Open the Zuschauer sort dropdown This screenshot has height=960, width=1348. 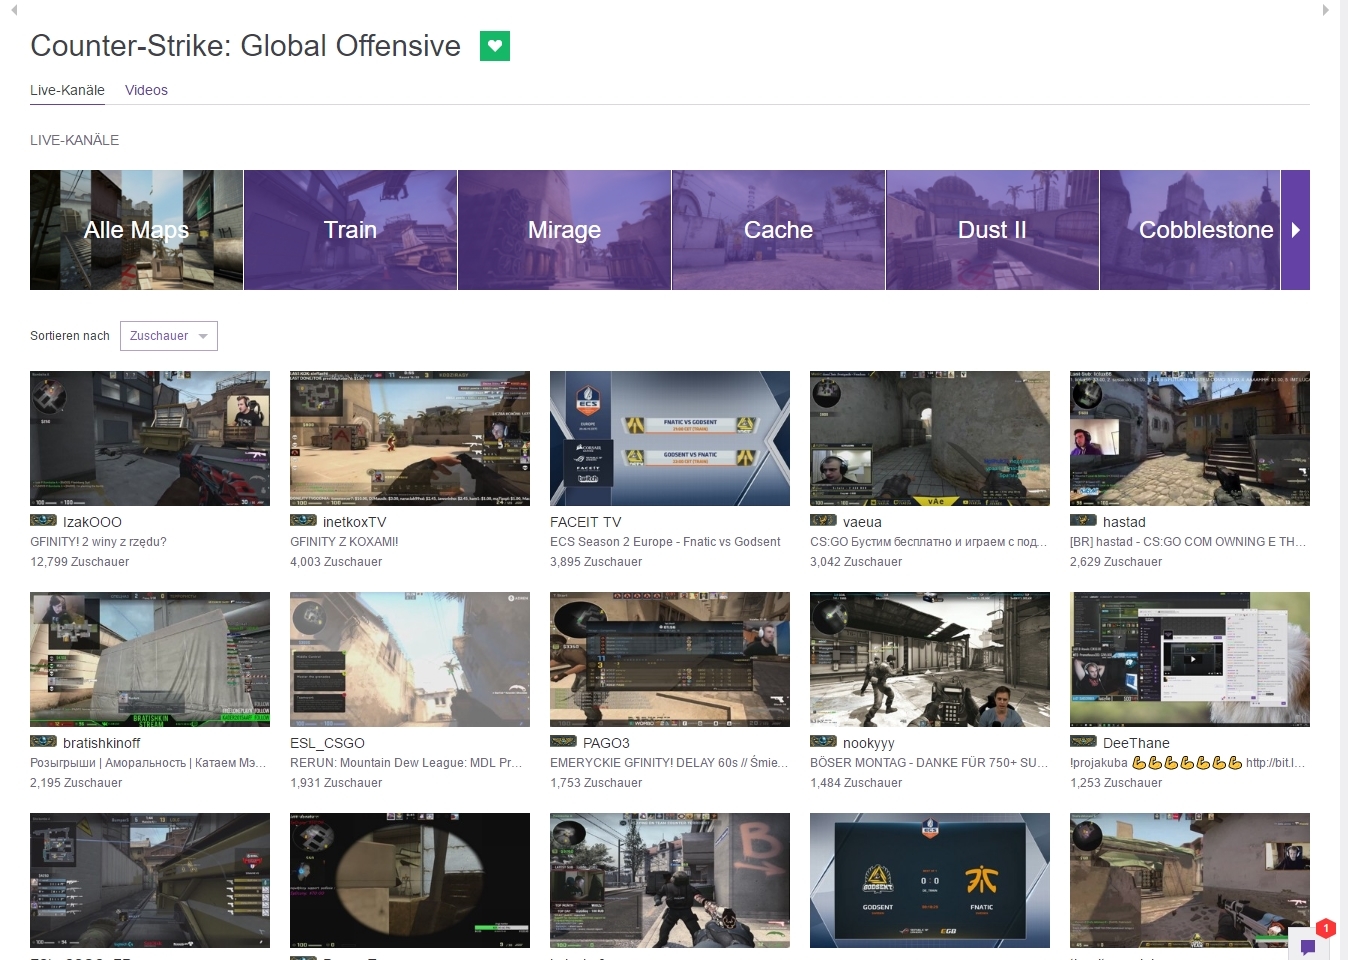pyautogui.click(x=169, y=336)
